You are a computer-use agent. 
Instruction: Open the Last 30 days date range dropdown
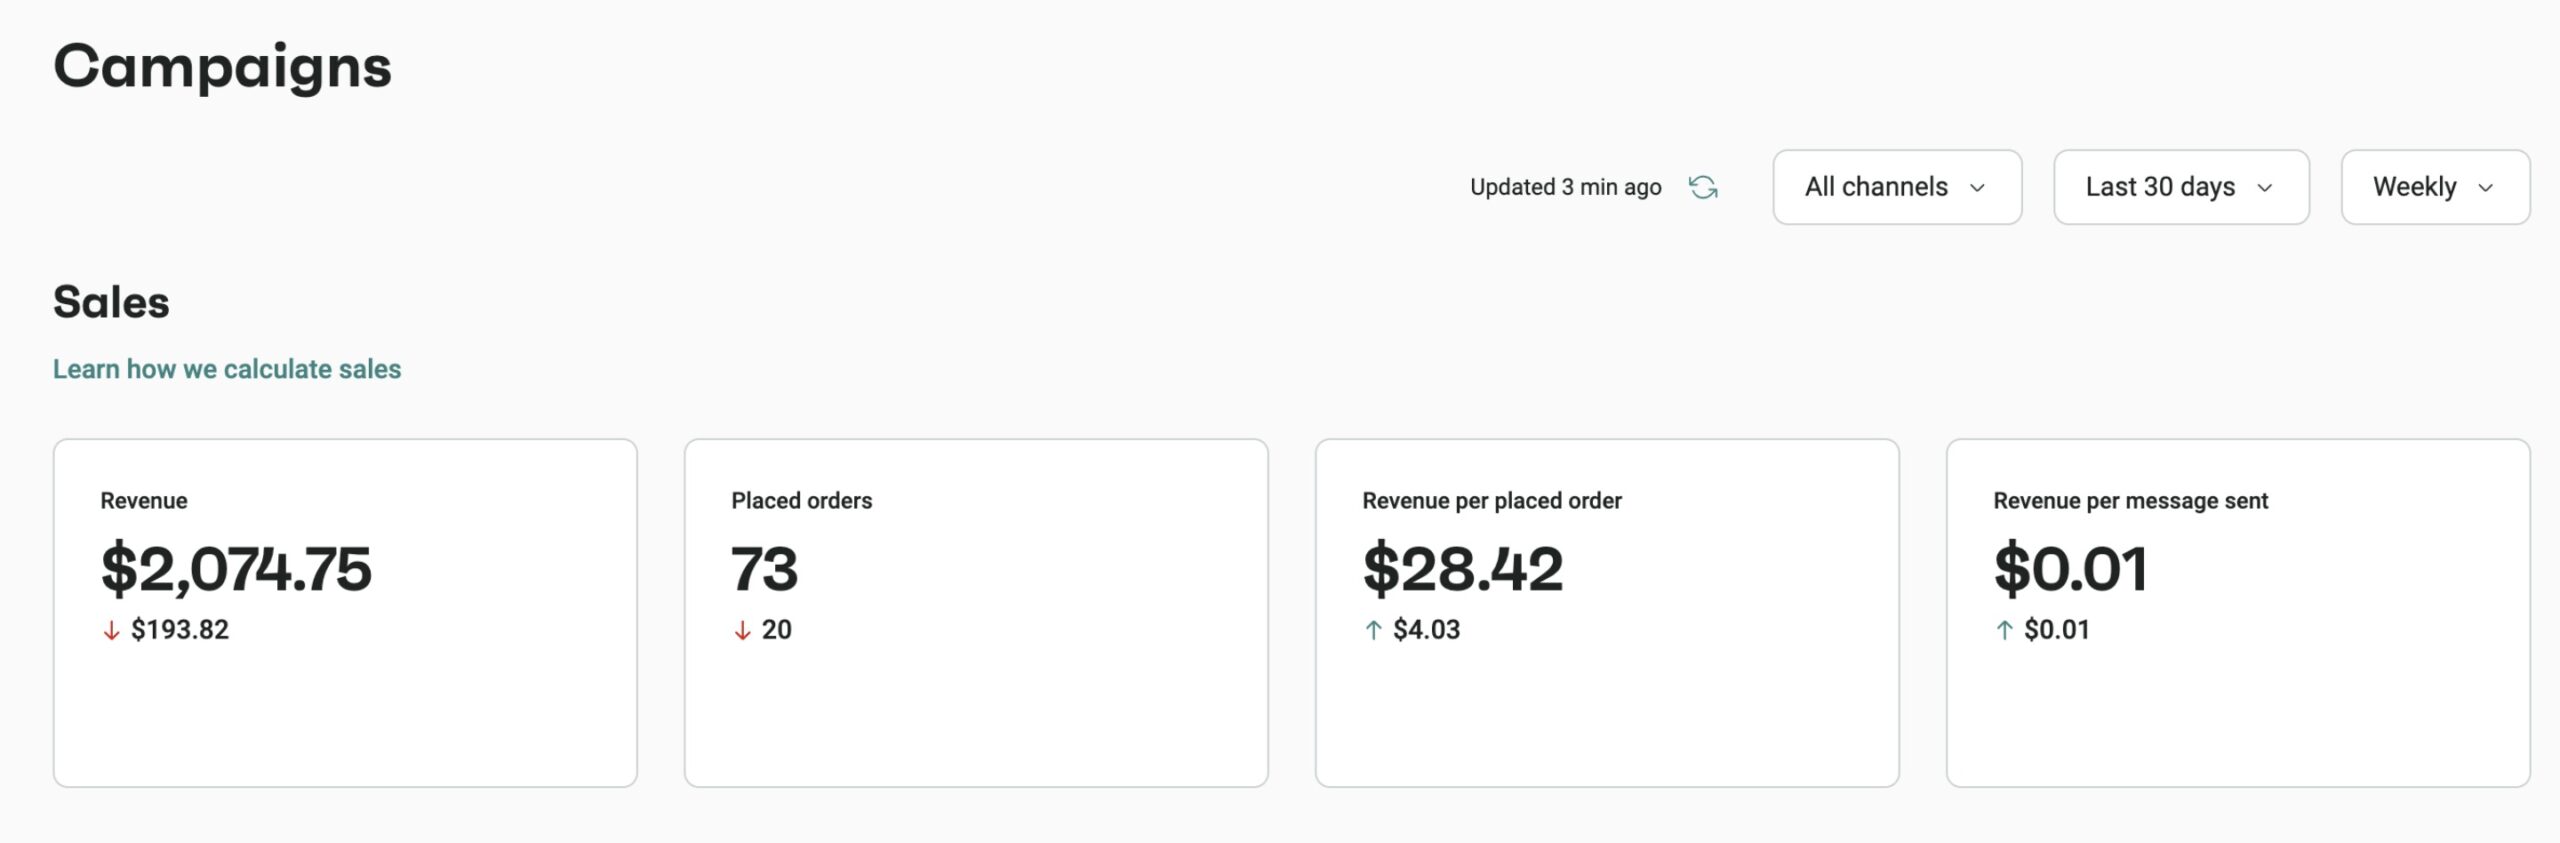click(2181, 187)
